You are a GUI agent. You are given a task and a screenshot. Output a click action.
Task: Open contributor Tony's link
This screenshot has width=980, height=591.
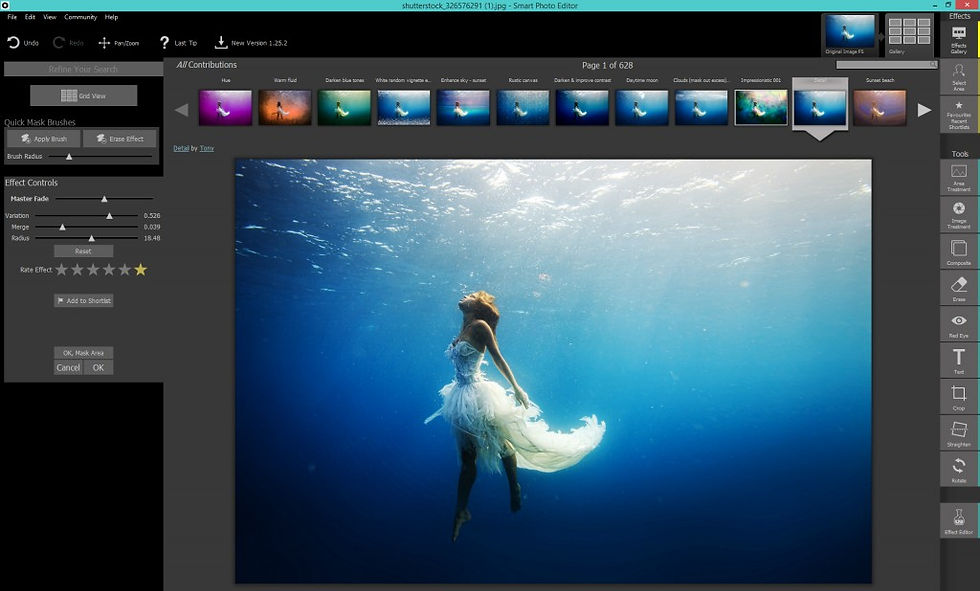tap(206, 148)
